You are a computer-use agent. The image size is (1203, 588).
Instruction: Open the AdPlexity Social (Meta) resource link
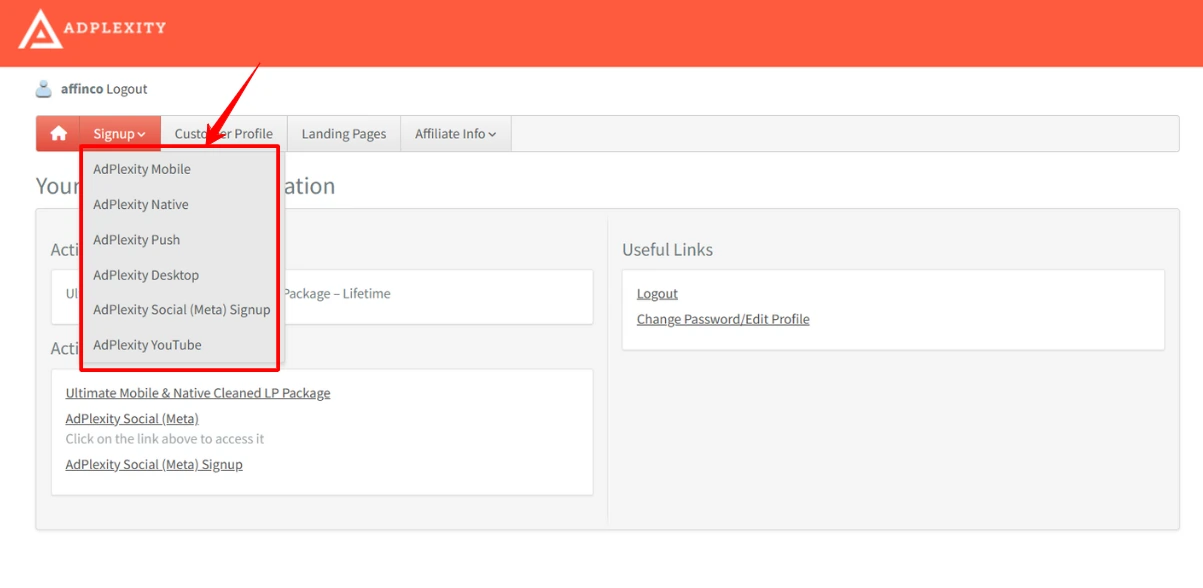pos(132,419)
